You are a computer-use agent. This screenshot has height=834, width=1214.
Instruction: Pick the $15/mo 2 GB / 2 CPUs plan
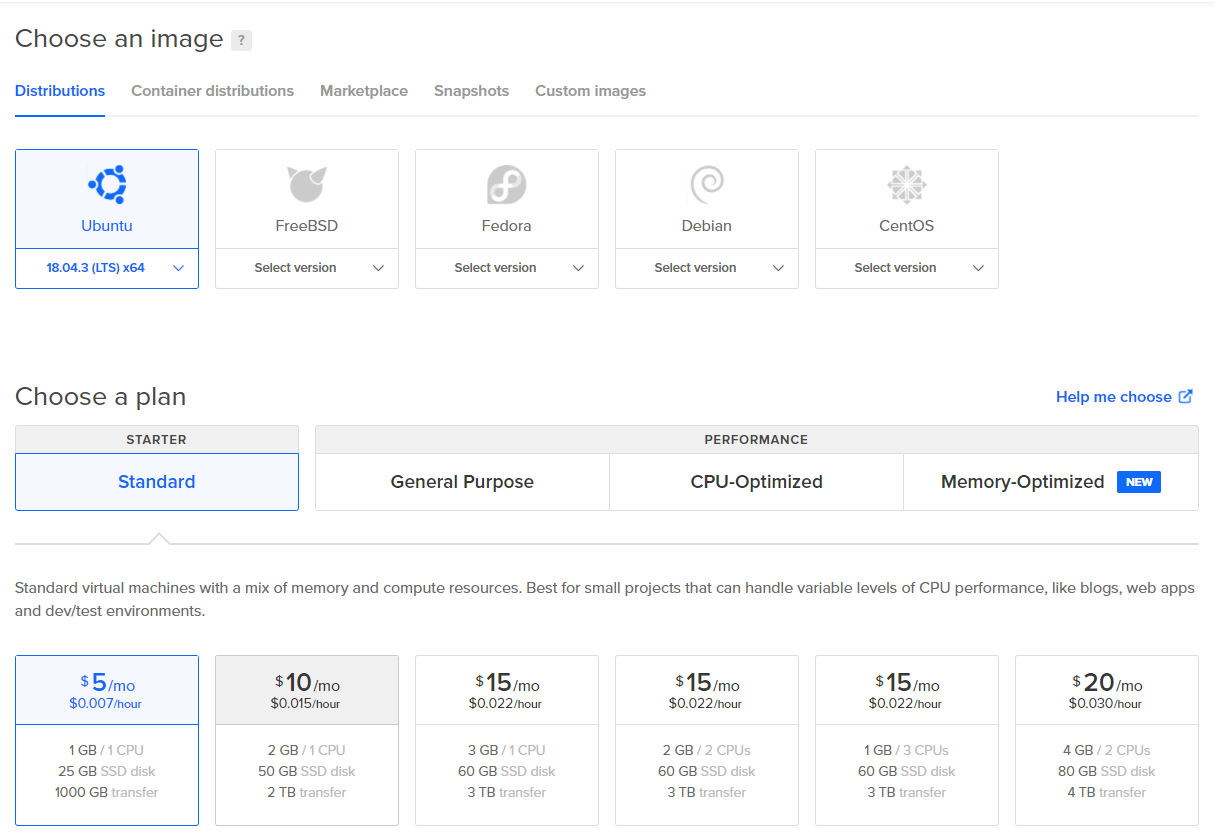(x=707, y=741)
